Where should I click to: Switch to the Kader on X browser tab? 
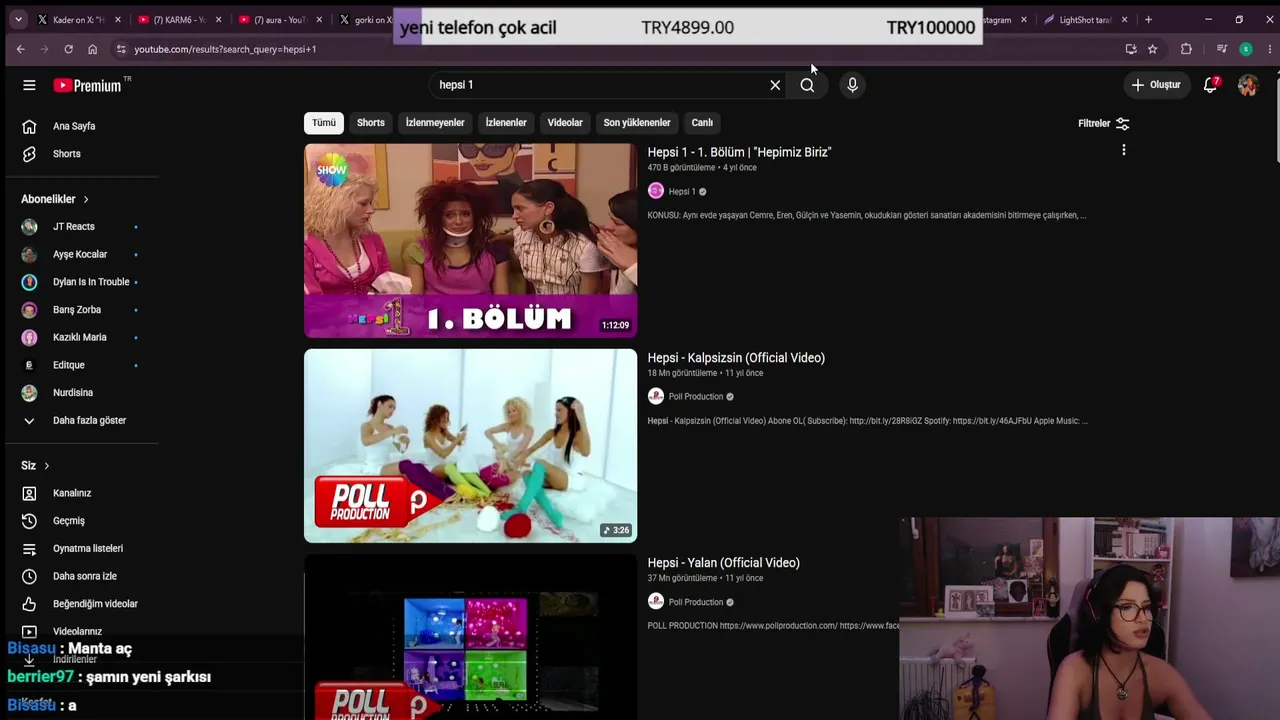click(79, 20)
